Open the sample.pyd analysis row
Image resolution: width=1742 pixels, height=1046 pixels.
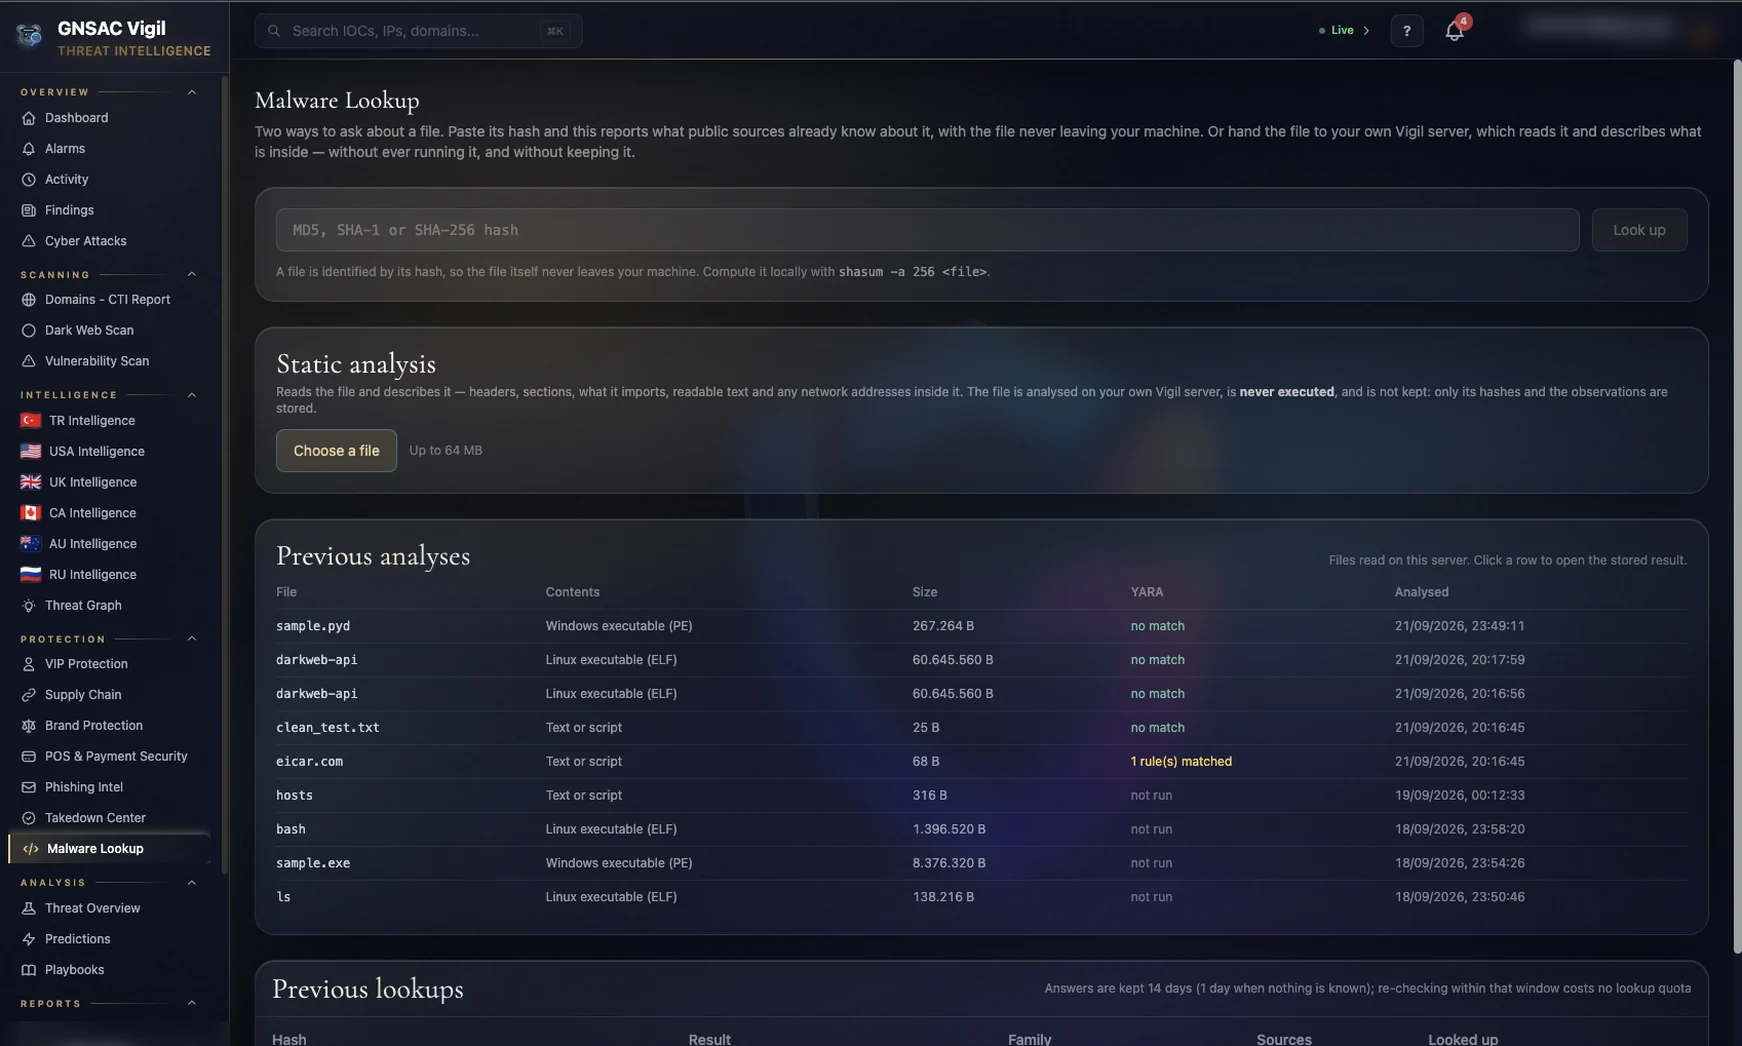981,626
